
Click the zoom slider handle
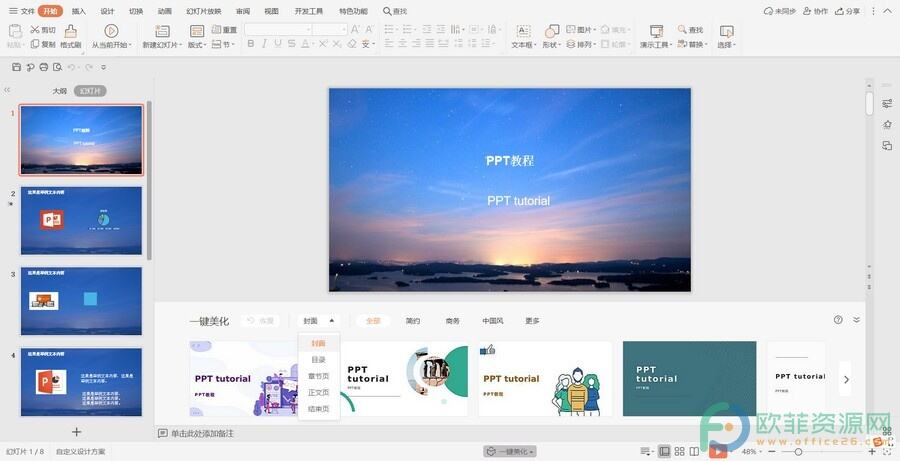(798, 452)
